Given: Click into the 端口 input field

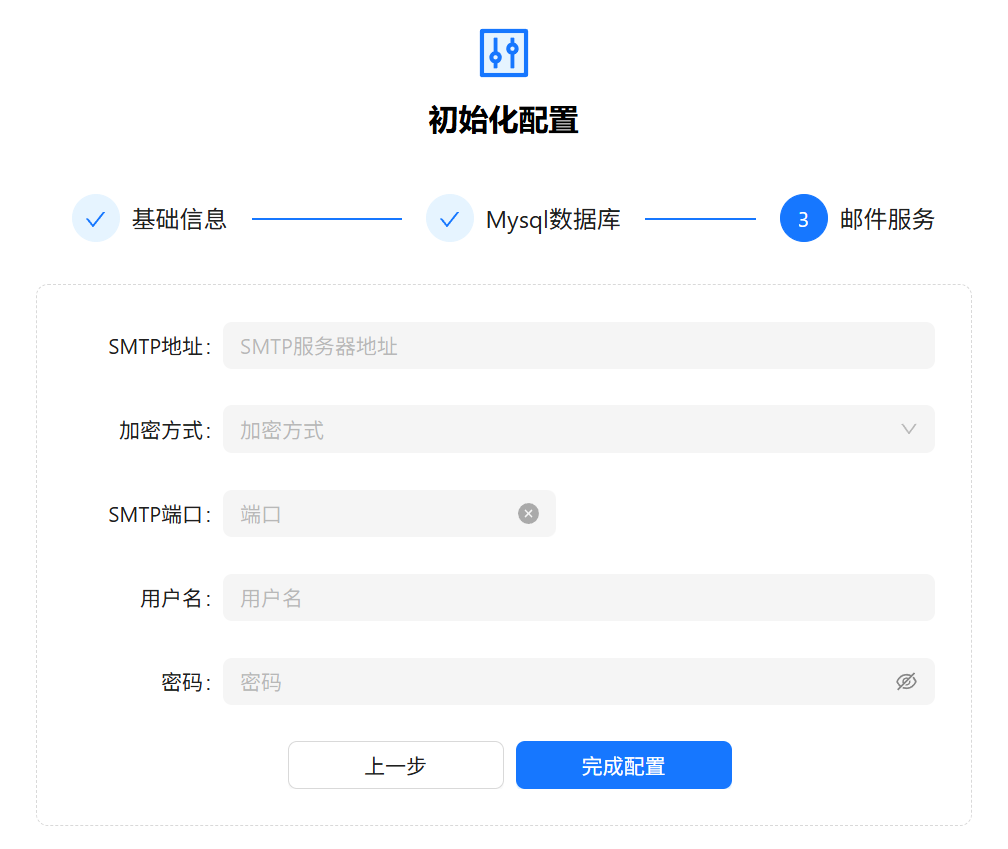Looking at the screenshot, I should coord(375,514).
